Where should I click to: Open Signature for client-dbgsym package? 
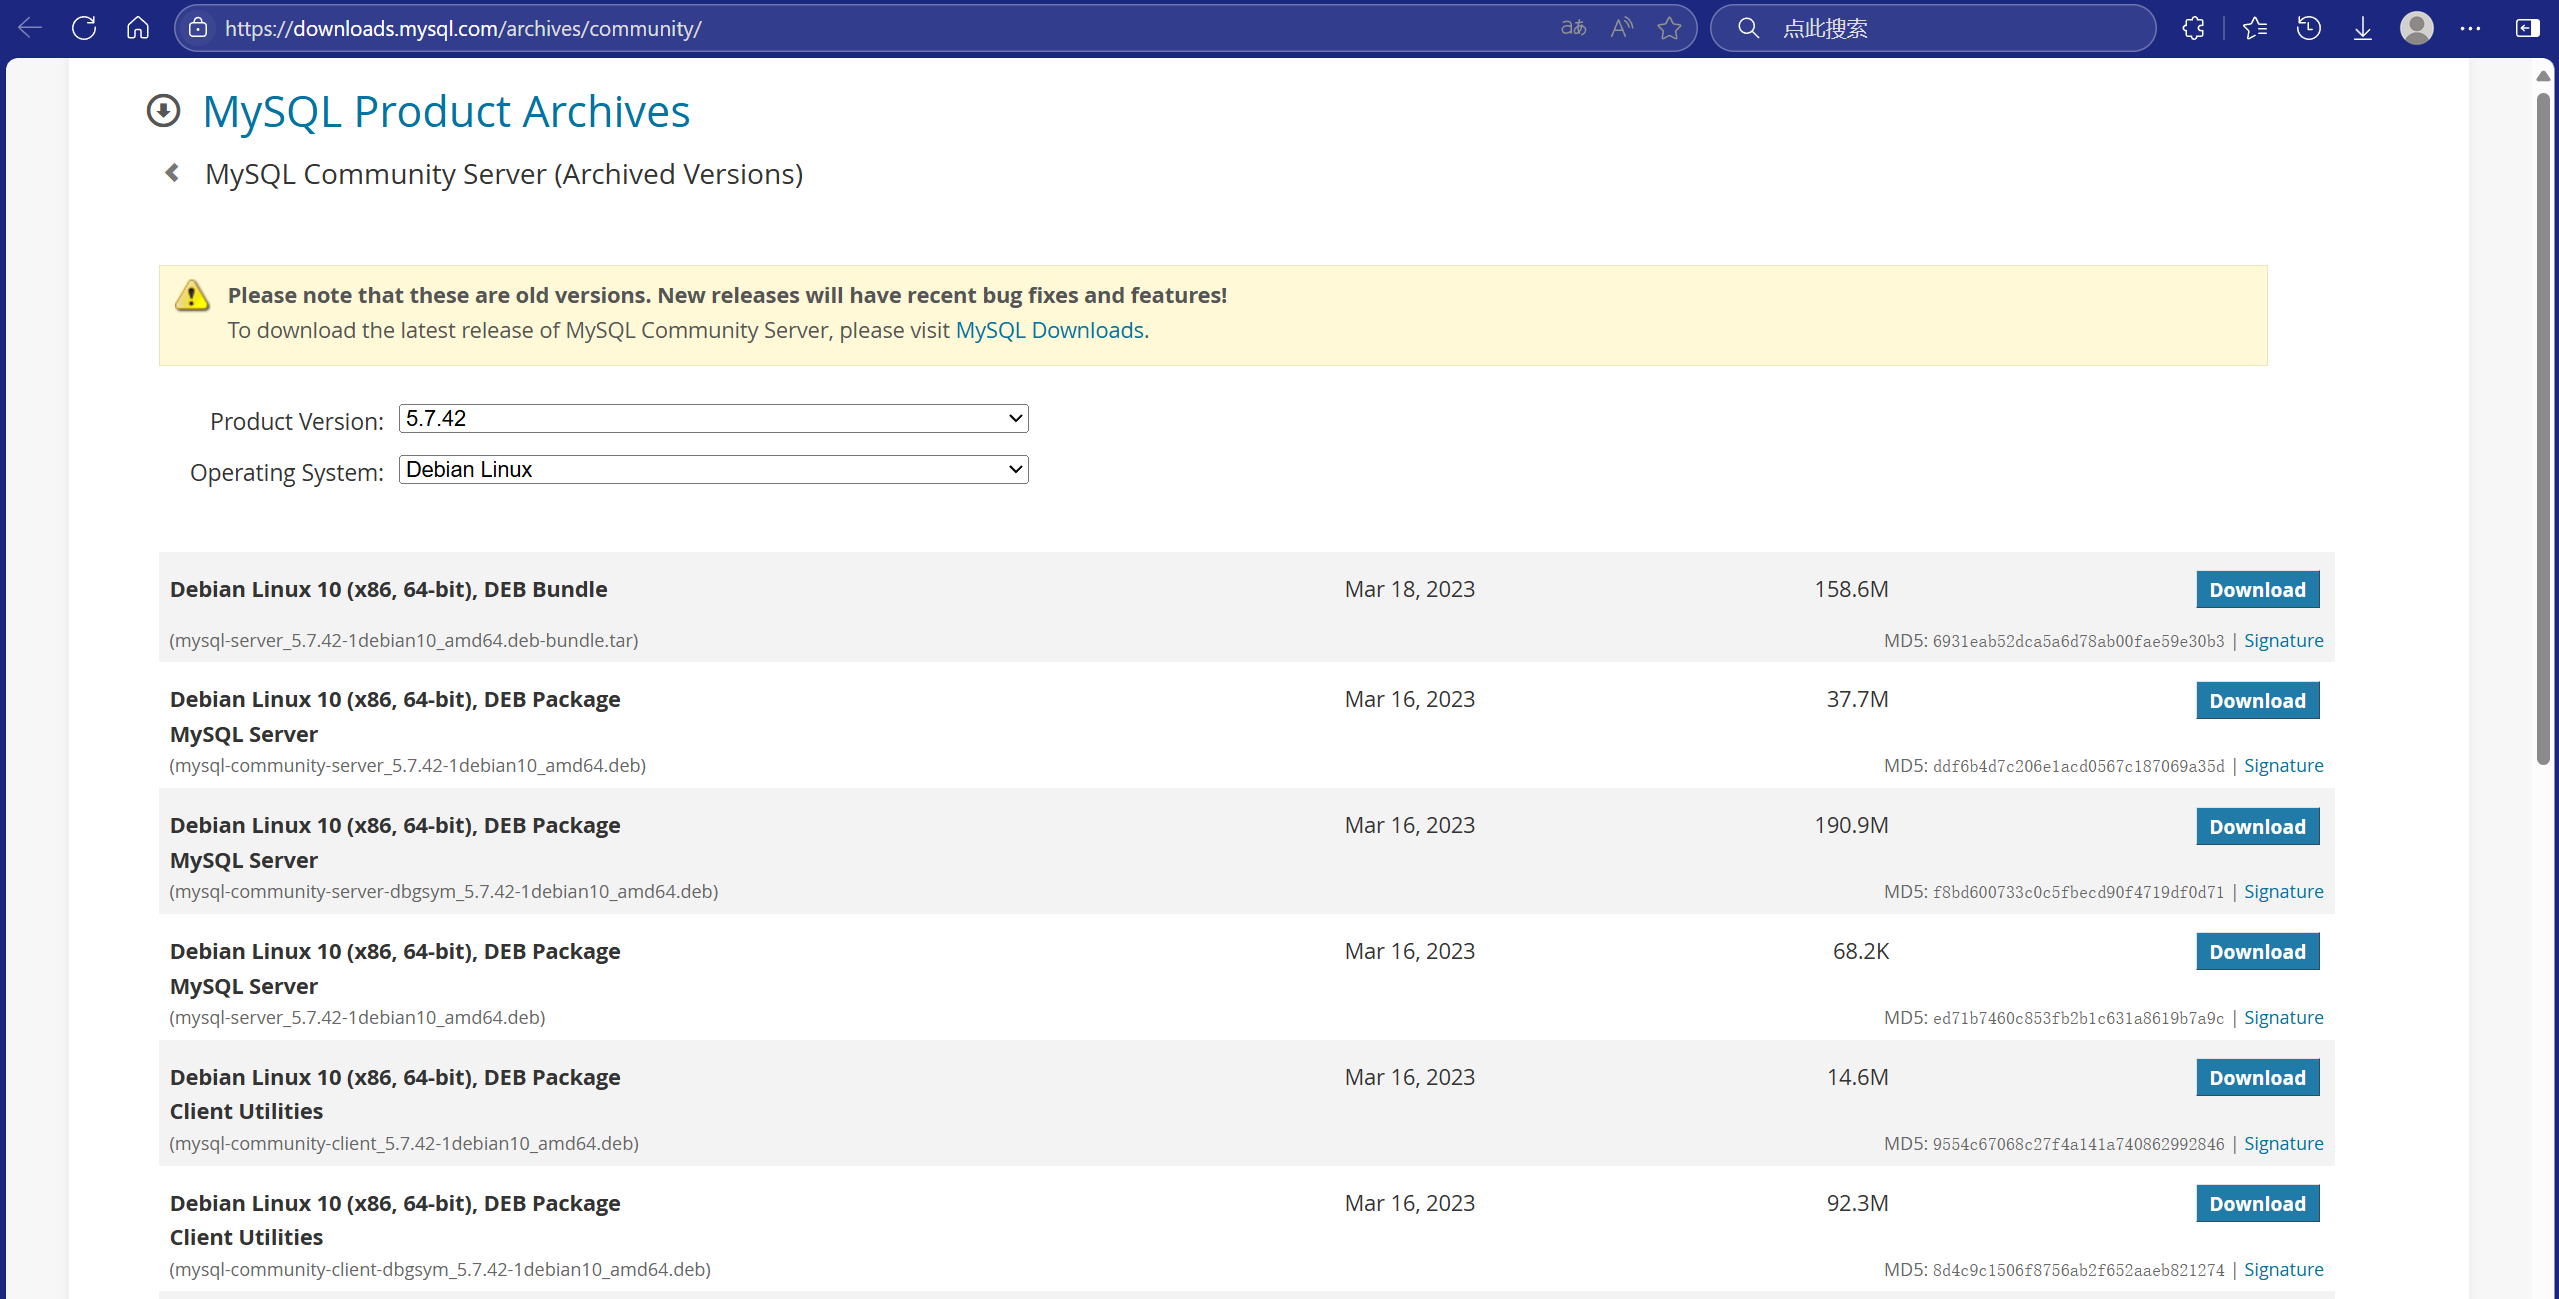point(2283,1269)
